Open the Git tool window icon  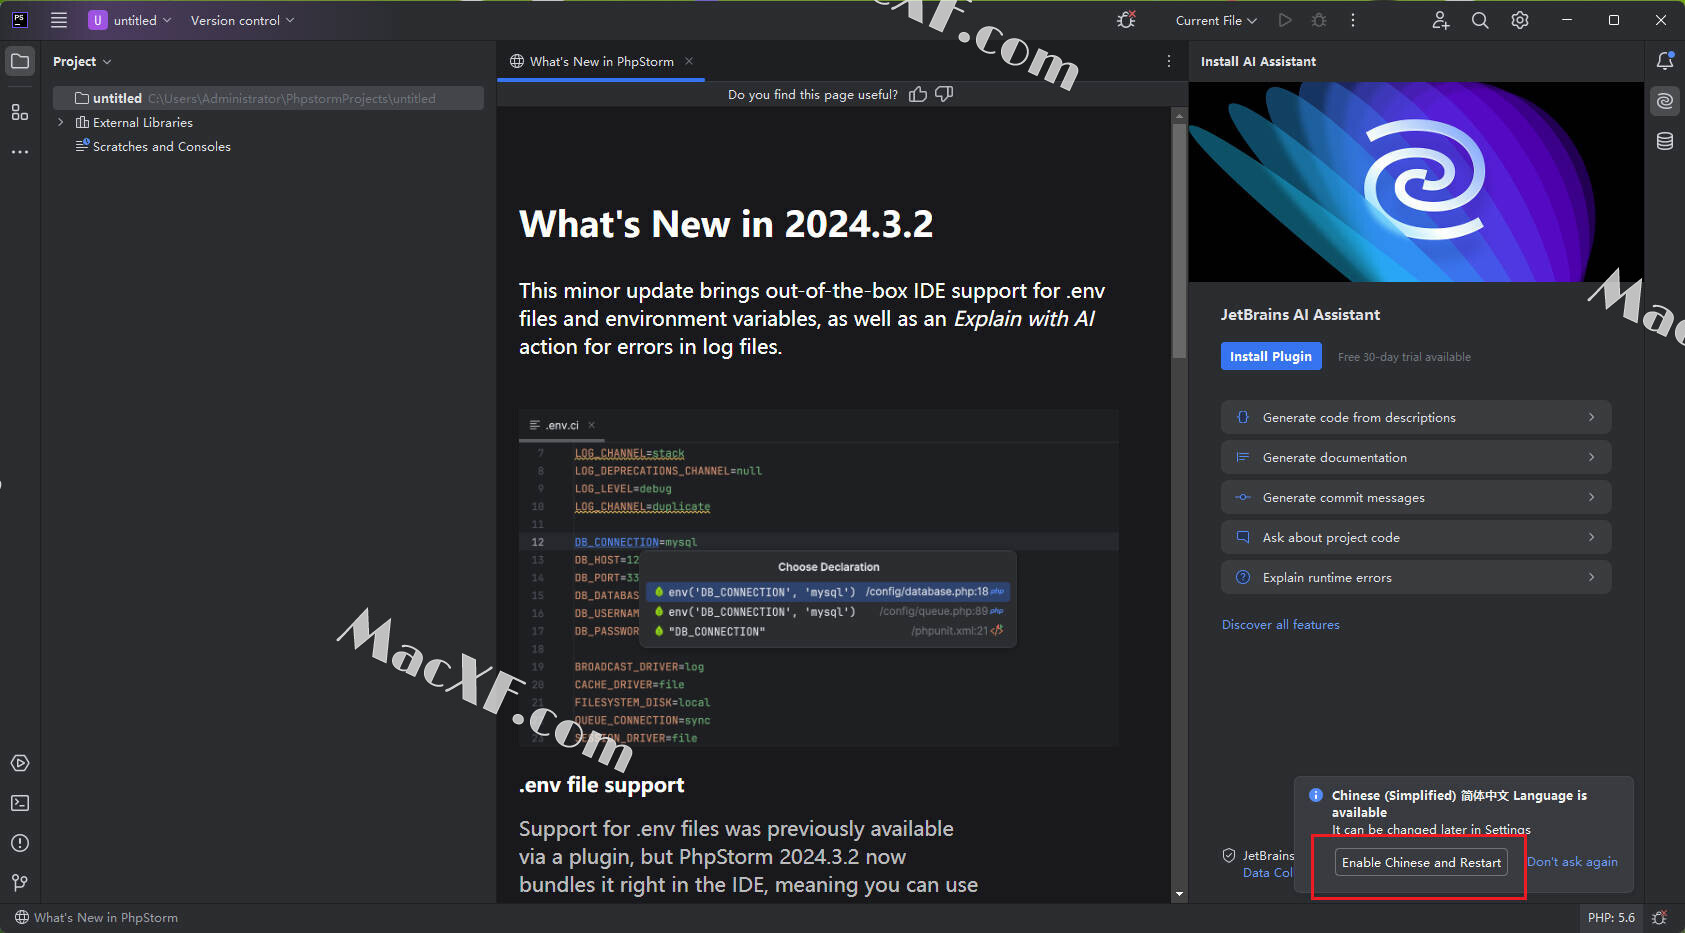point(20,883)
